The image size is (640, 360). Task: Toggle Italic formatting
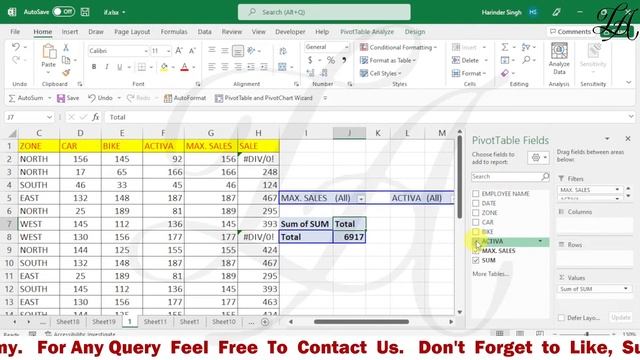[107, 67]
